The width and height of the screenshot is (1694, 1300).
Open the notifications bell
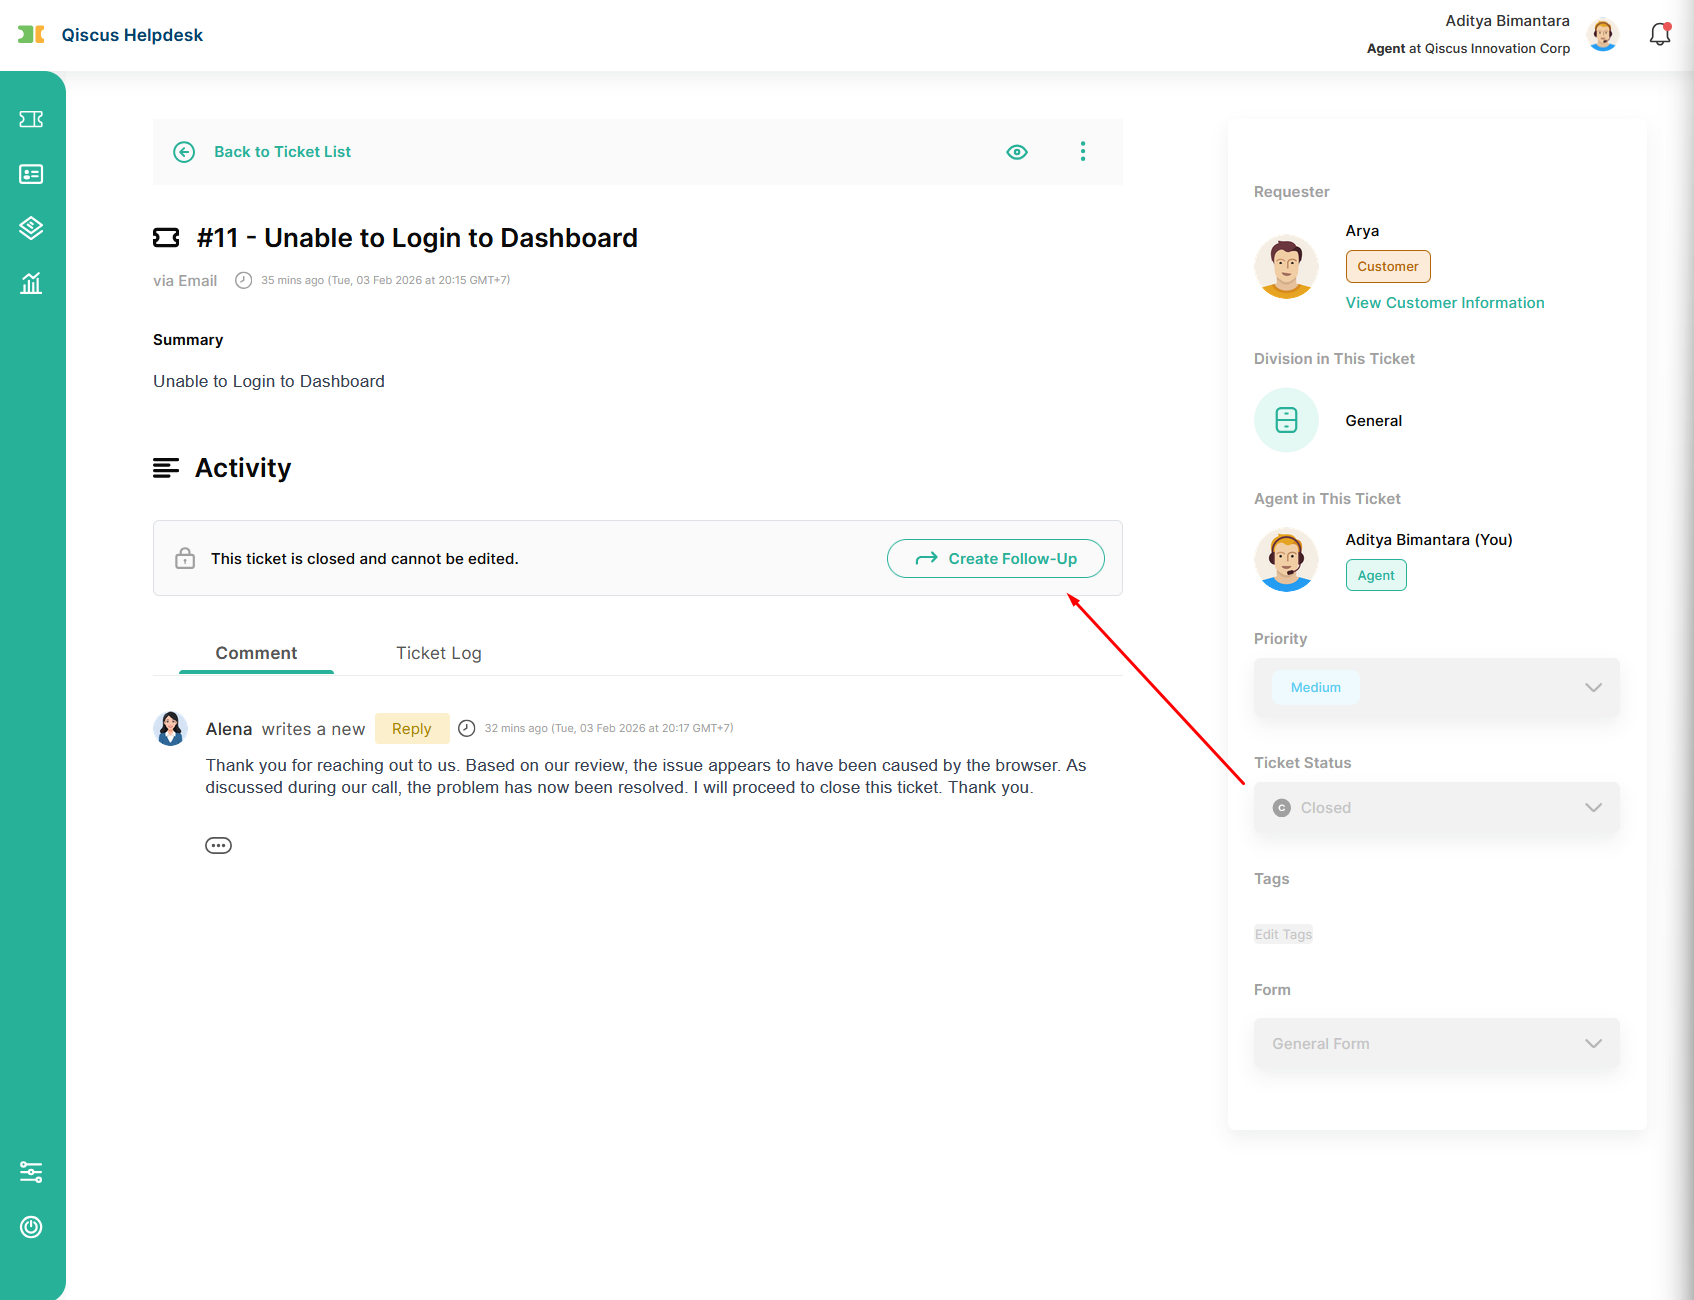1660,35
